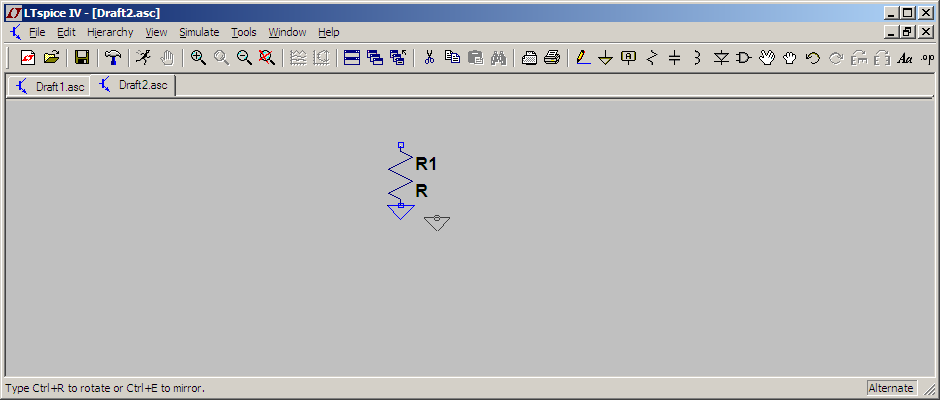Open Find with the binoculars icon

(x=498, y=58)
